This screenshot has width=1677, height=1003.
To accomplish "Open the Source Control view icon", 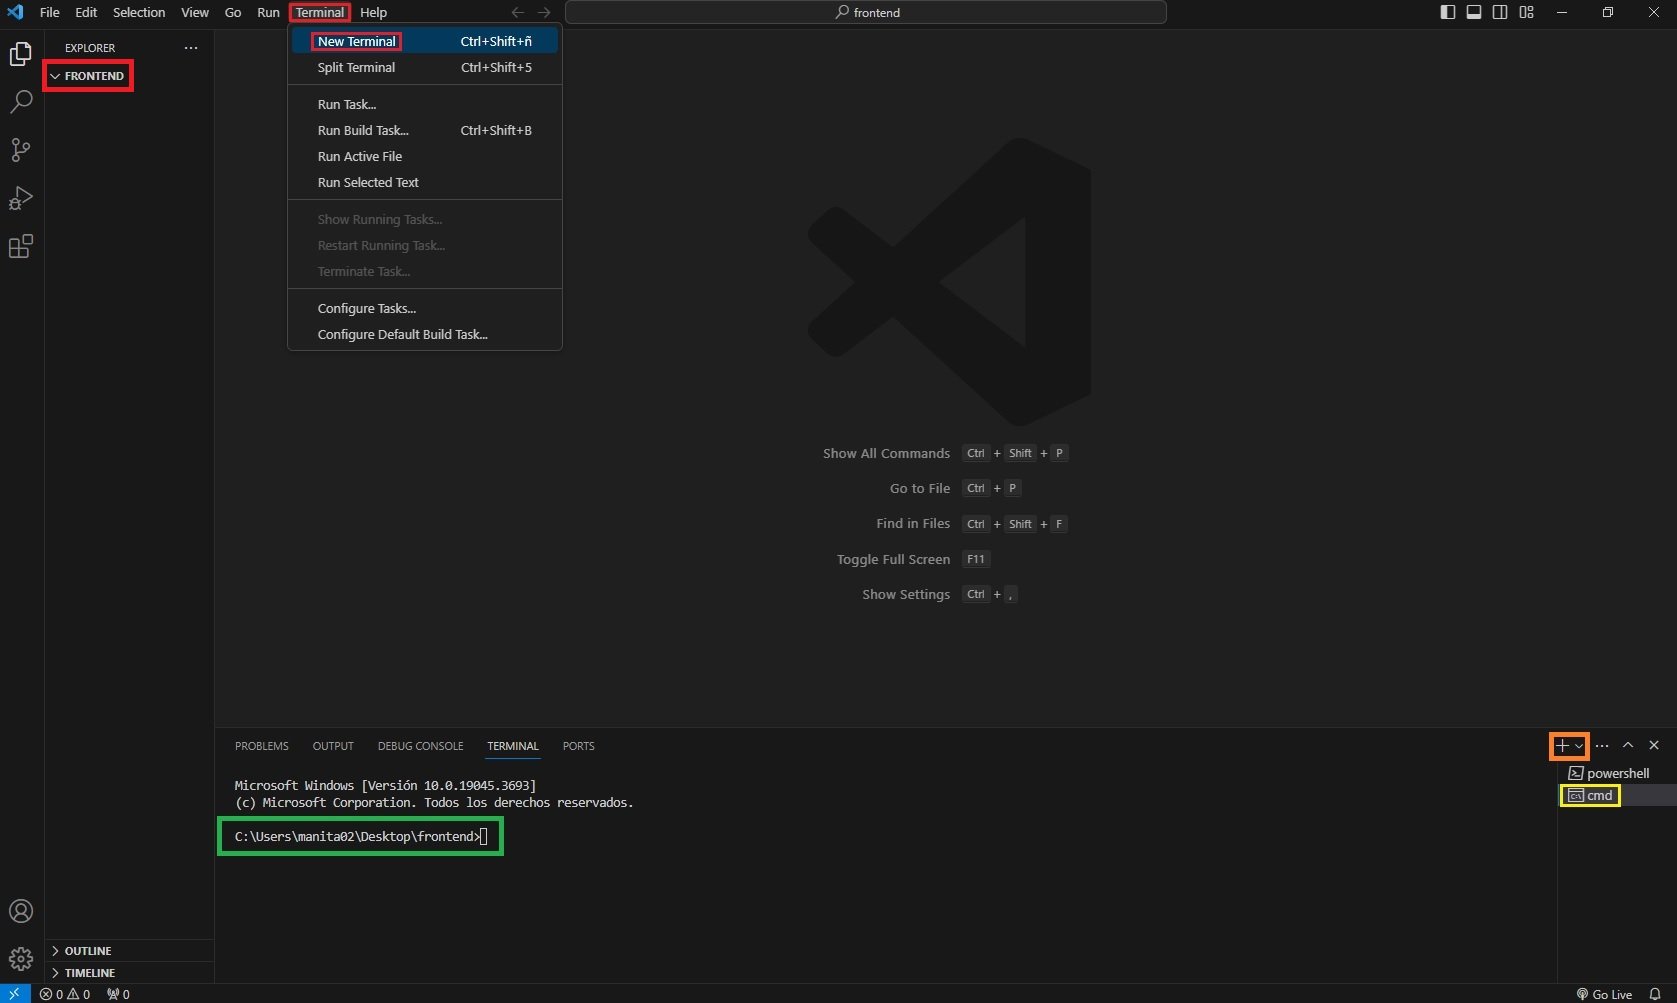I will [21, 150].
